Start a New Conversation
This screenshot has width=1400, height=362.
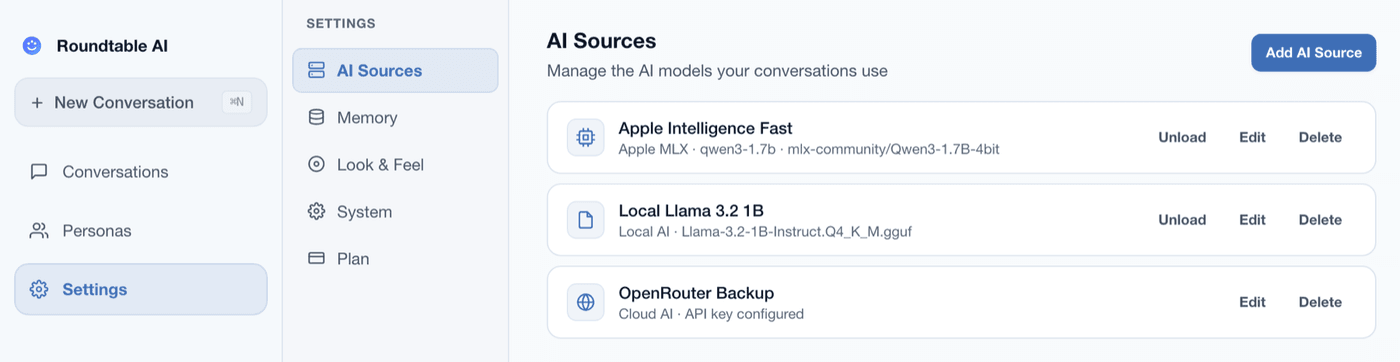[141, 103]
